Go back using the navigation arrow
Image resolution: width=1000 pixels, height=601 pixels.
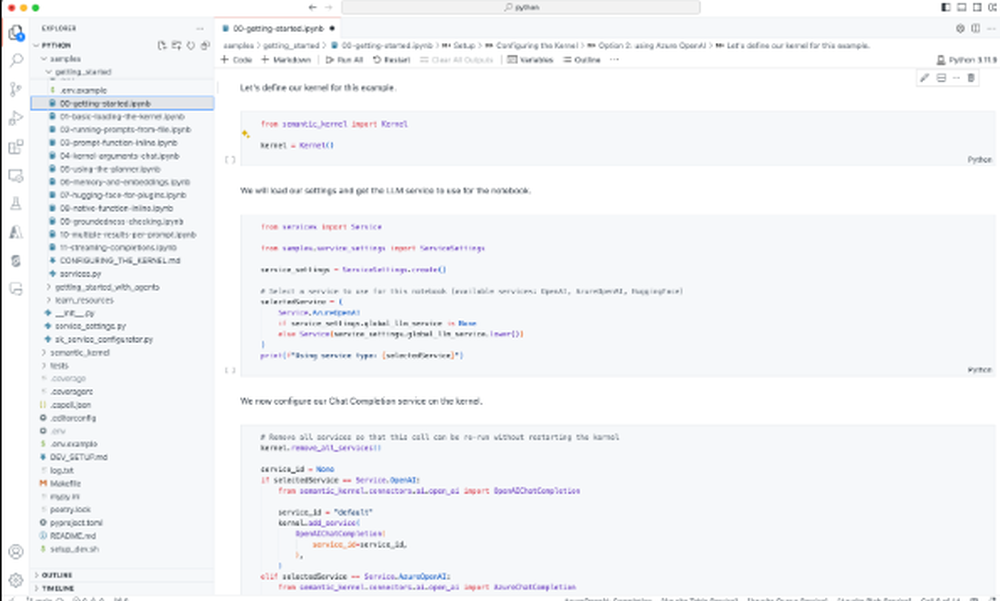tap(312, 7)
